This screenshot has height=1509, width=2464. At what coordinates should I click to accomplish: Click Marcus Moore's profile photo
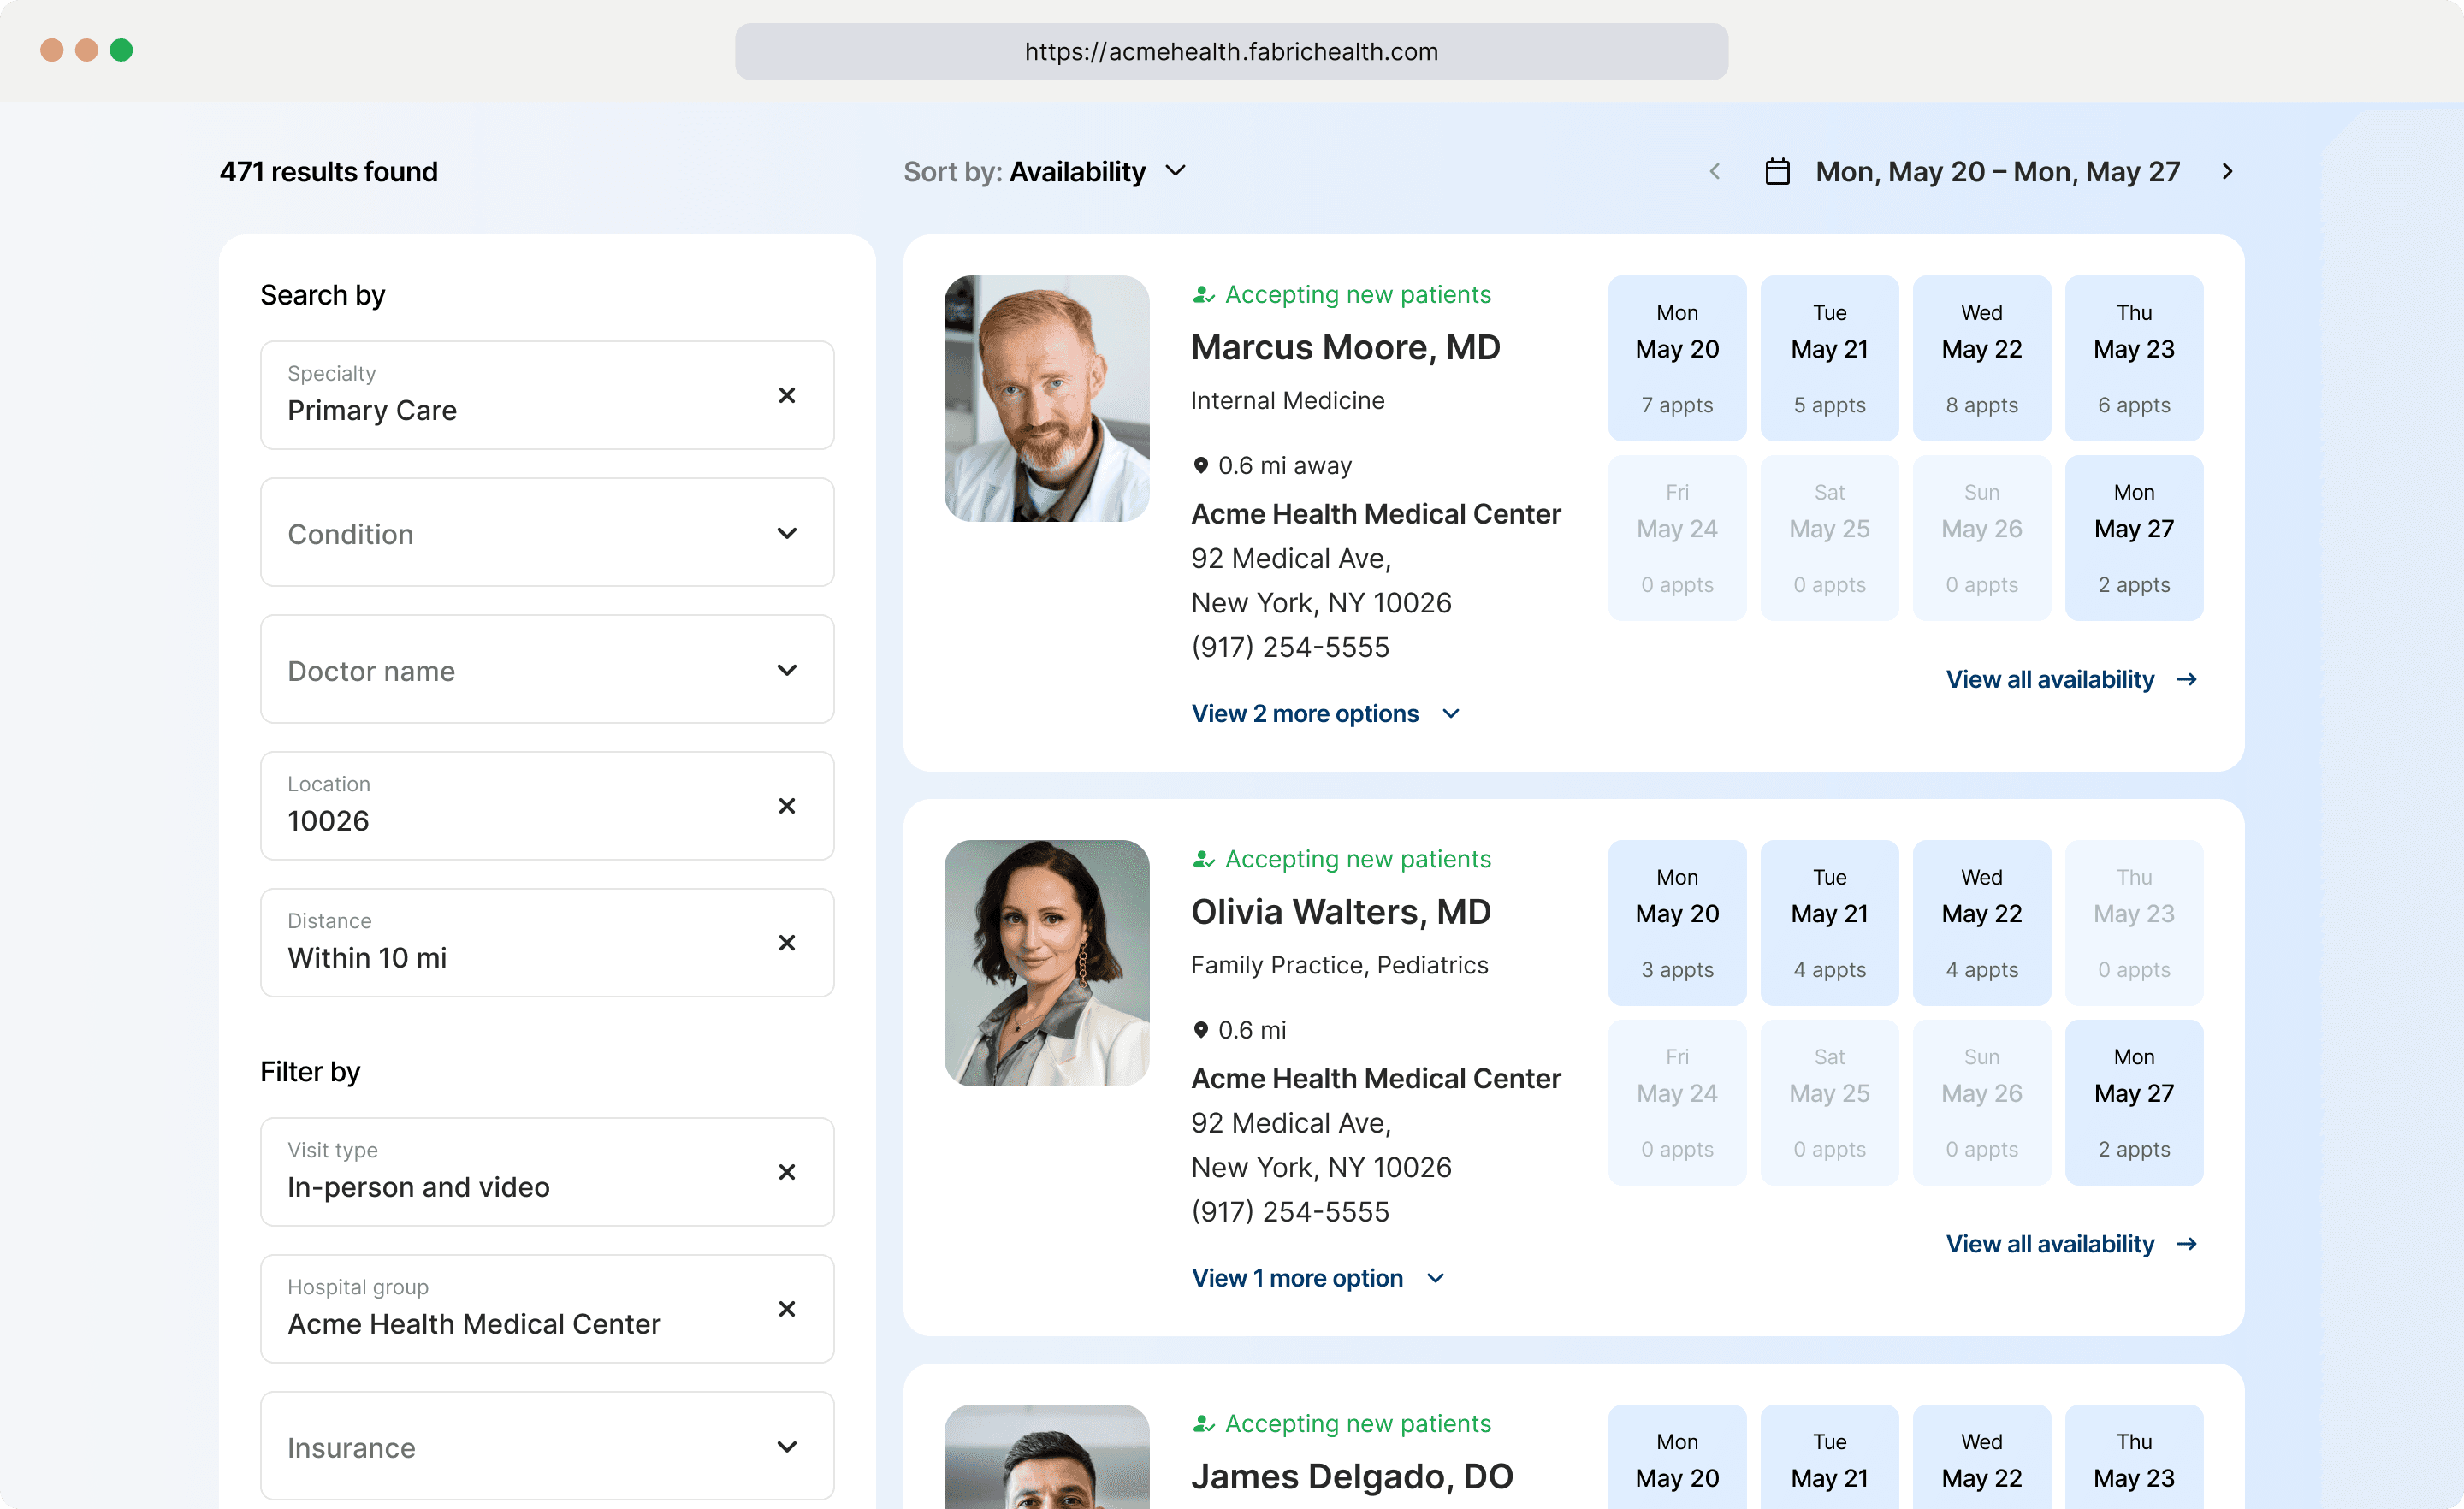[1046, 398]
